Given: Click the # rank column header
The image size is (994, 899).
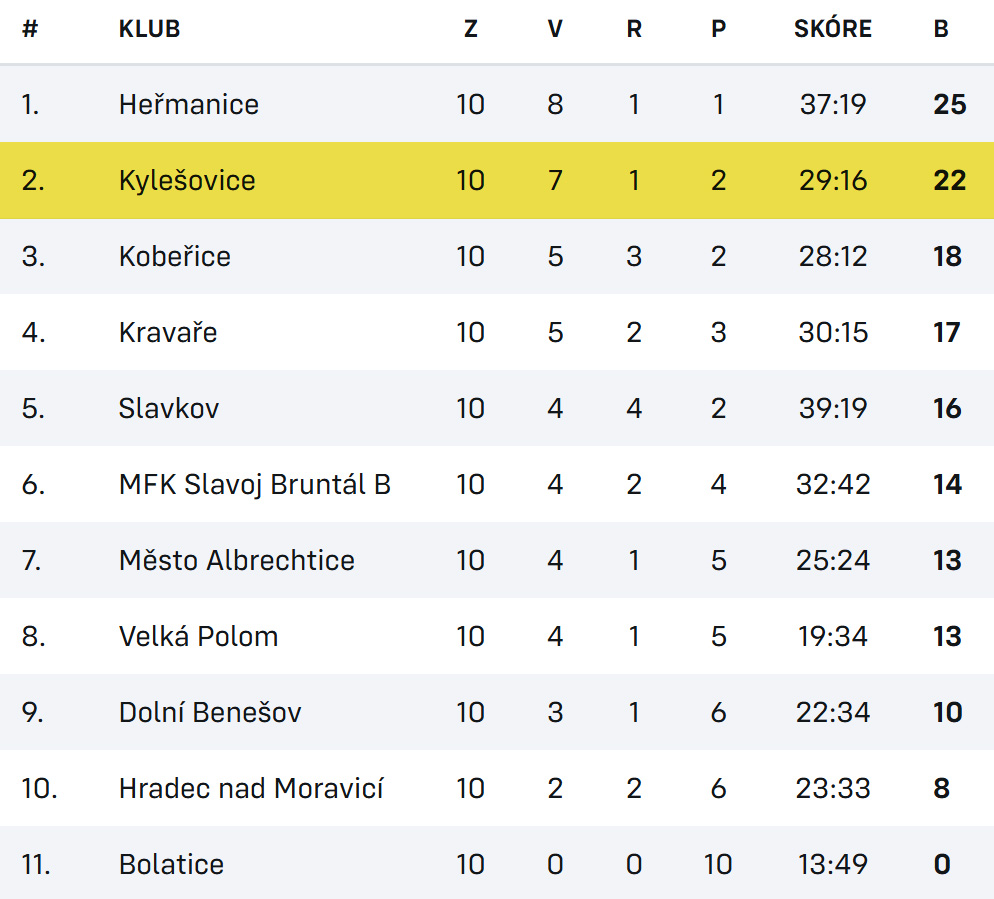Looking at the screenshot, I should point(30,29).
